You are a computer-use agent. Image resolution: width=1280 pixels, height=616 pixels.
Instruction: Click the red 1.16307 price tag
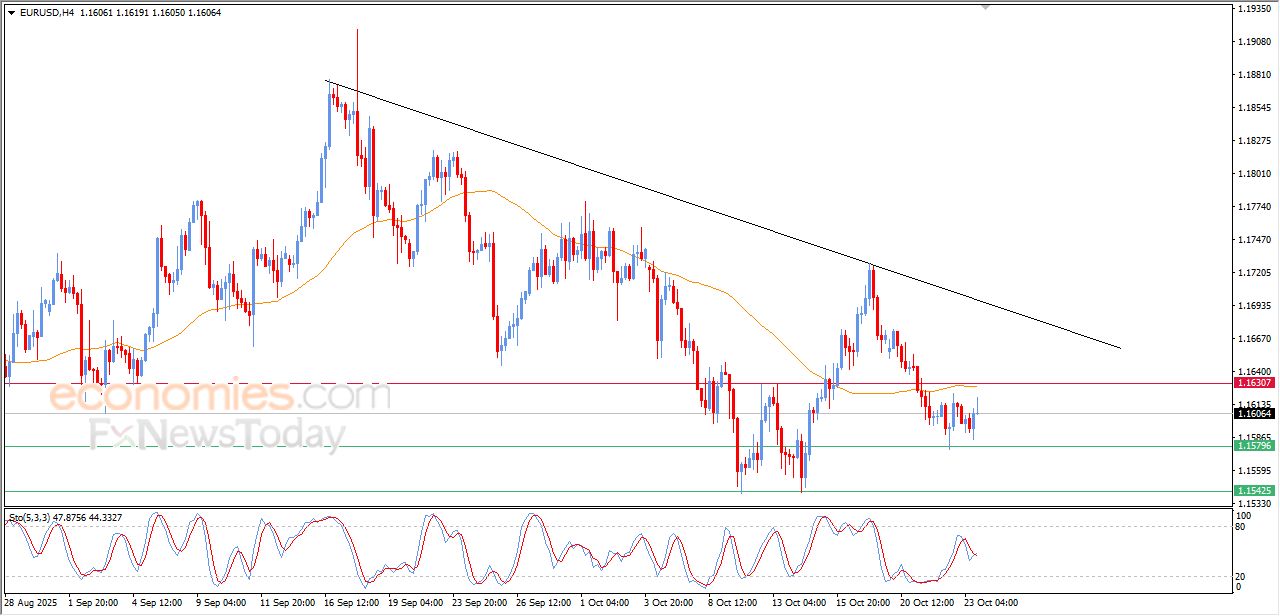[x=1253, y=383]
